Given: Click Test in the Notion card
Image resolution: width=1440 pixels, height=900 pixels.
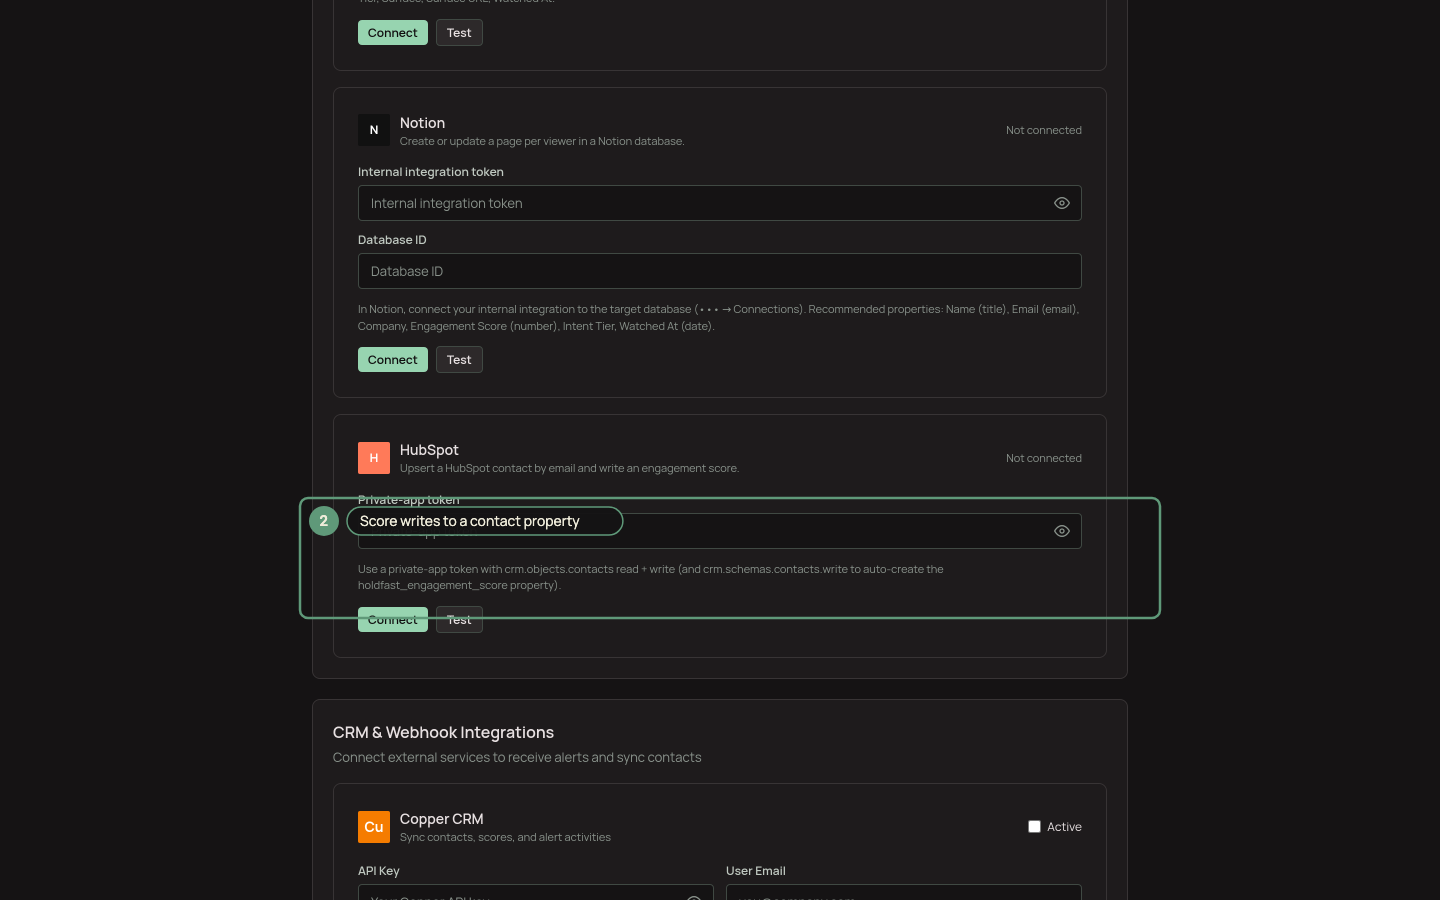Looking at the screenshot, I should coord(459,360).
